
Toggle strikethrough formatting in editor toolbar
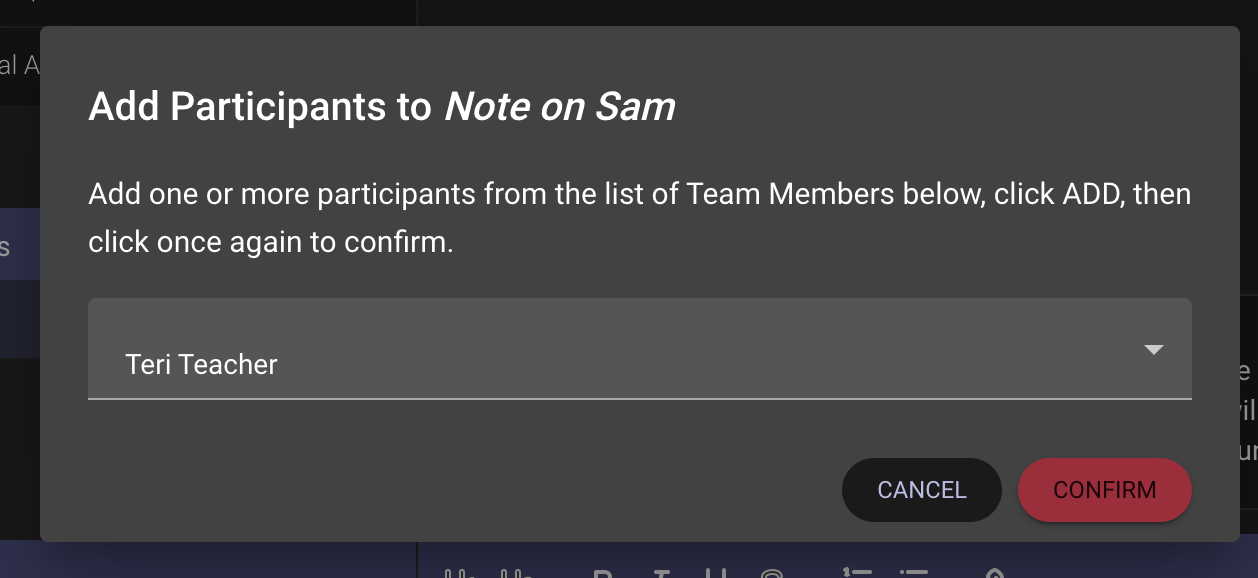point(771,574)
